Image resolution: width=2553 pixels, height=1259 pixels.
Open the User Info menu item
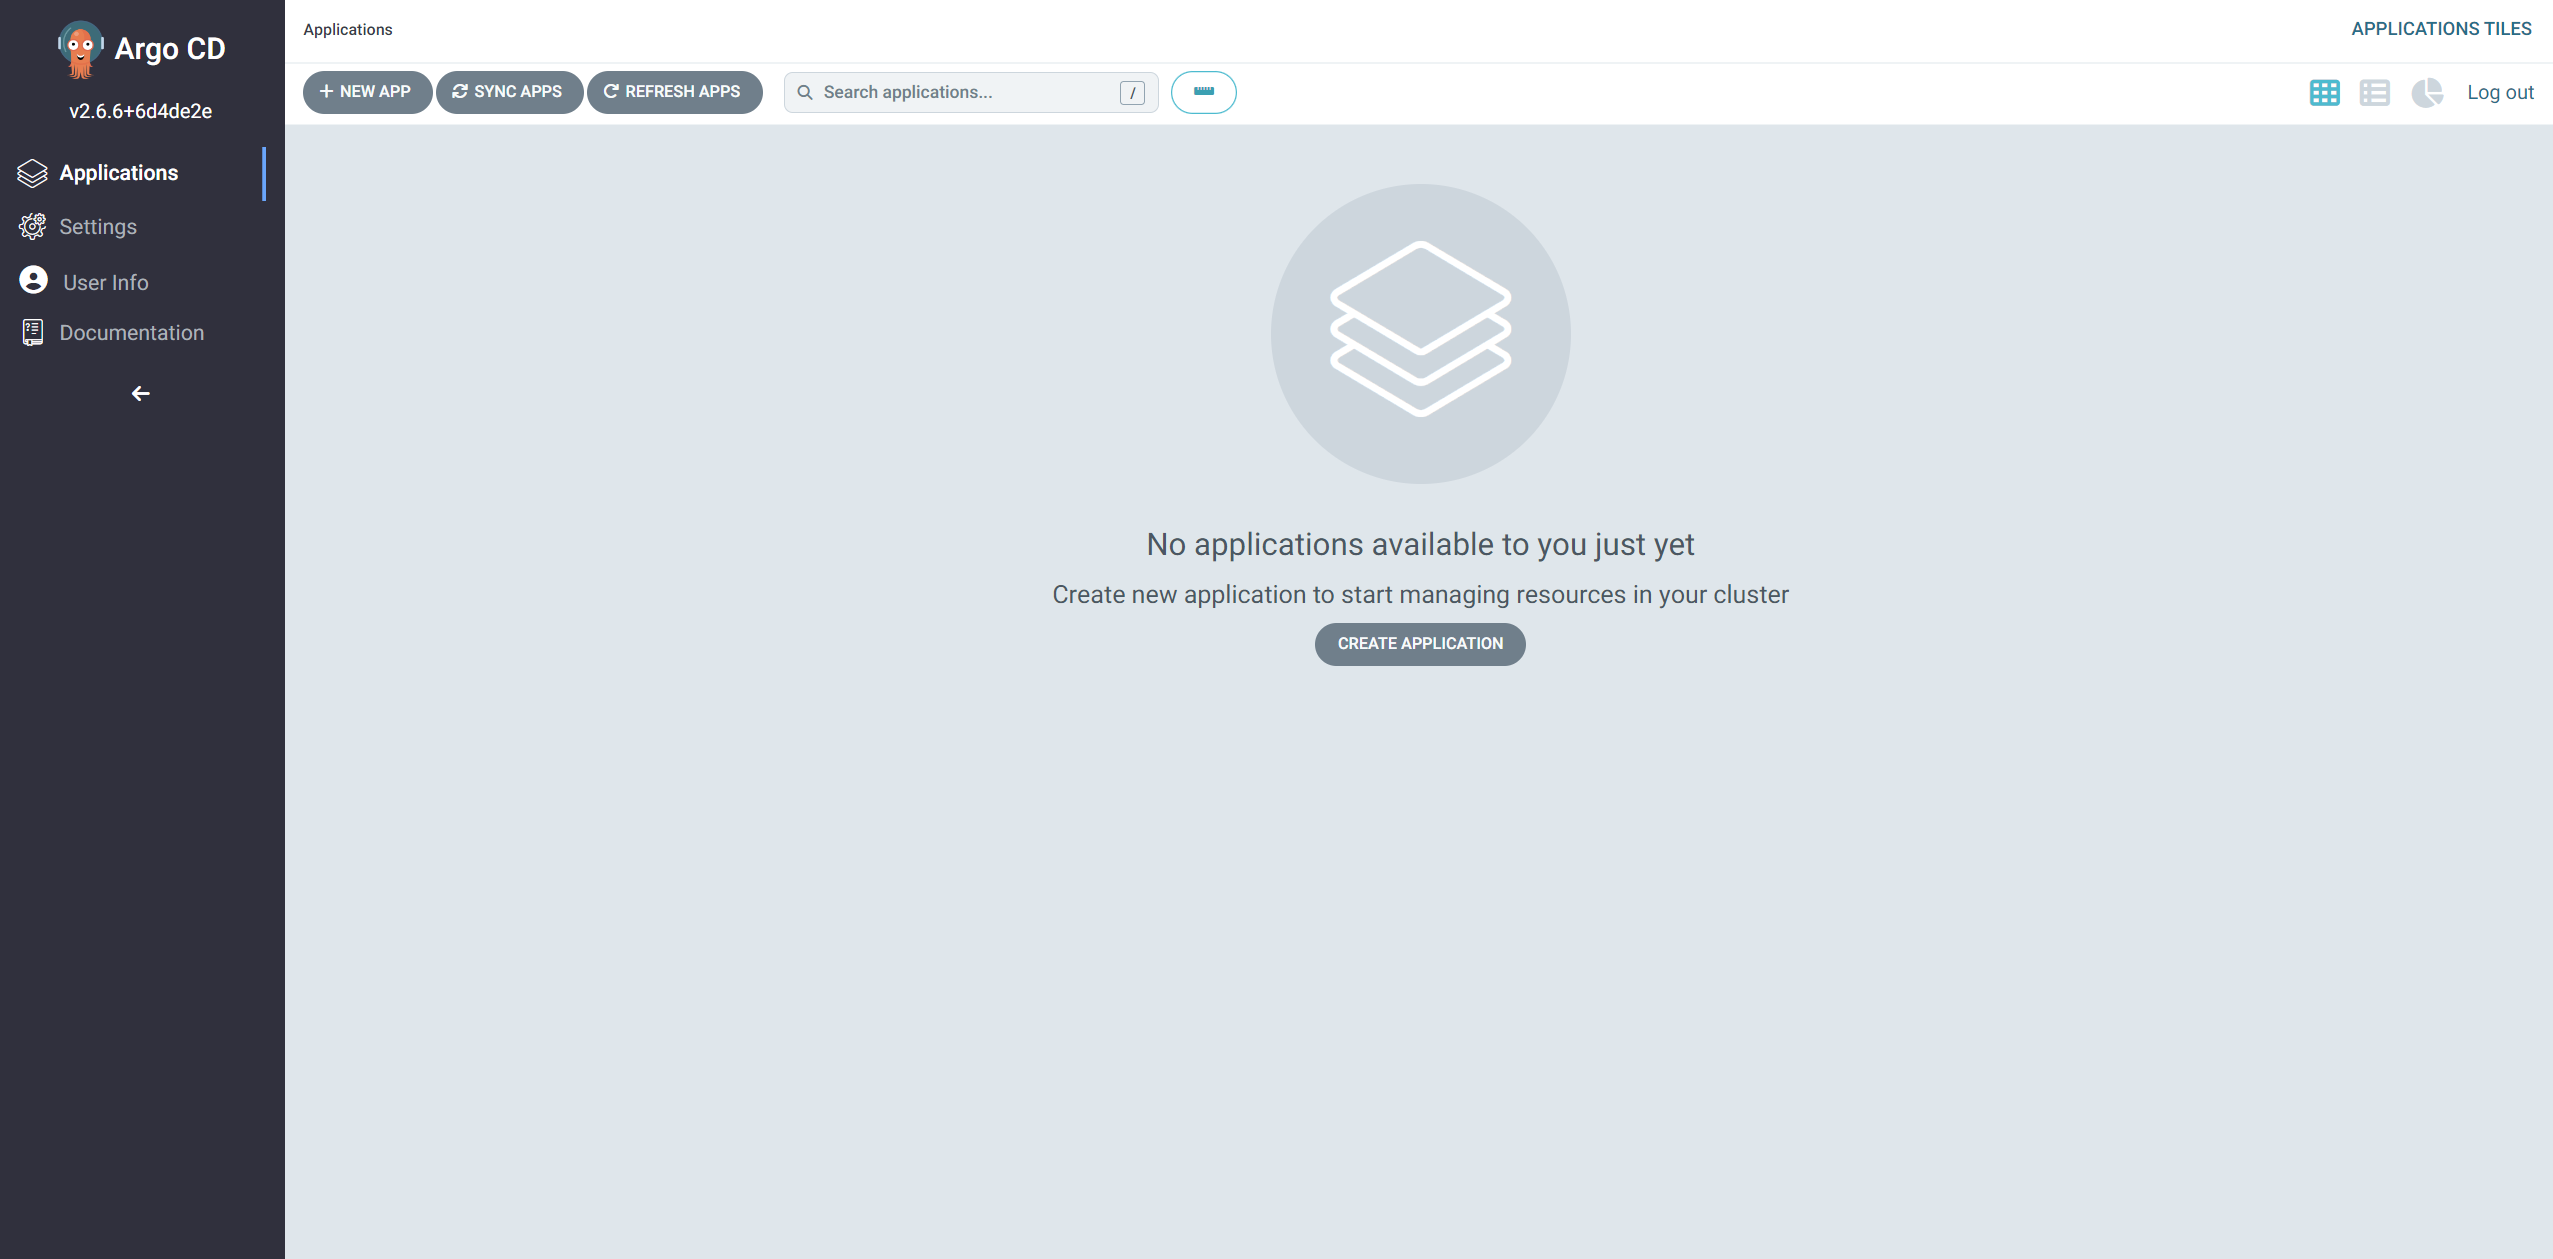tap(106, 283)
